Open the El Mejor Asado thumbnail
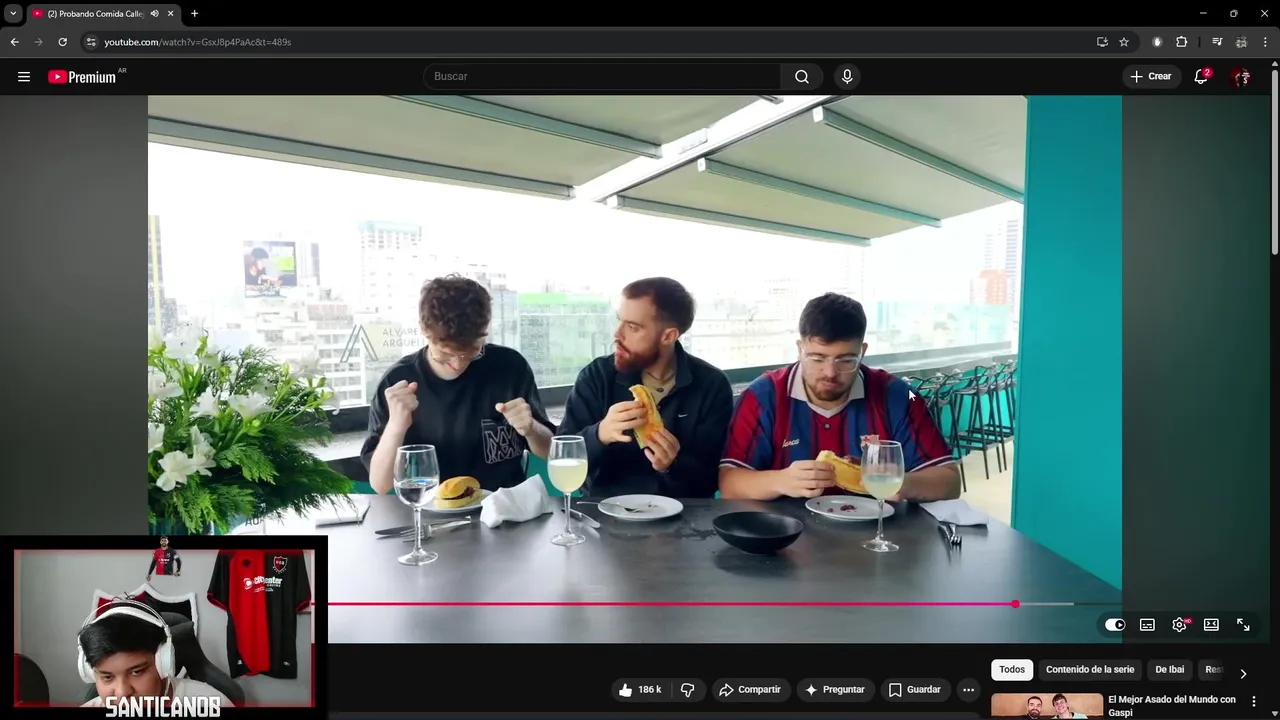The width and height of the screenshot is (1280, 720). 1047,706
